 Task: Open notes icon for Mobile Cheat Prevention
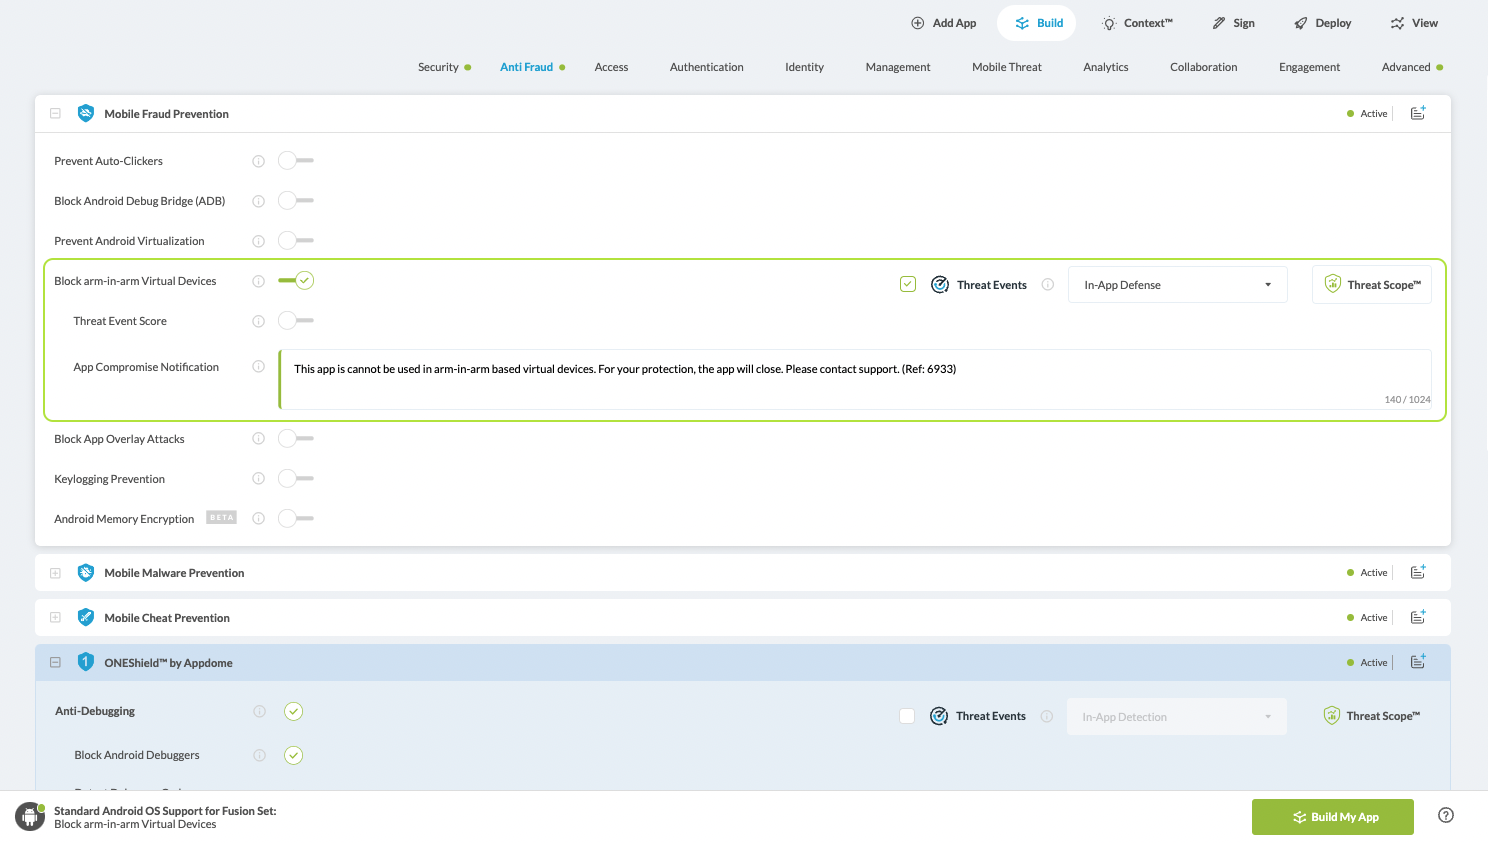[x=1417, y=617]
